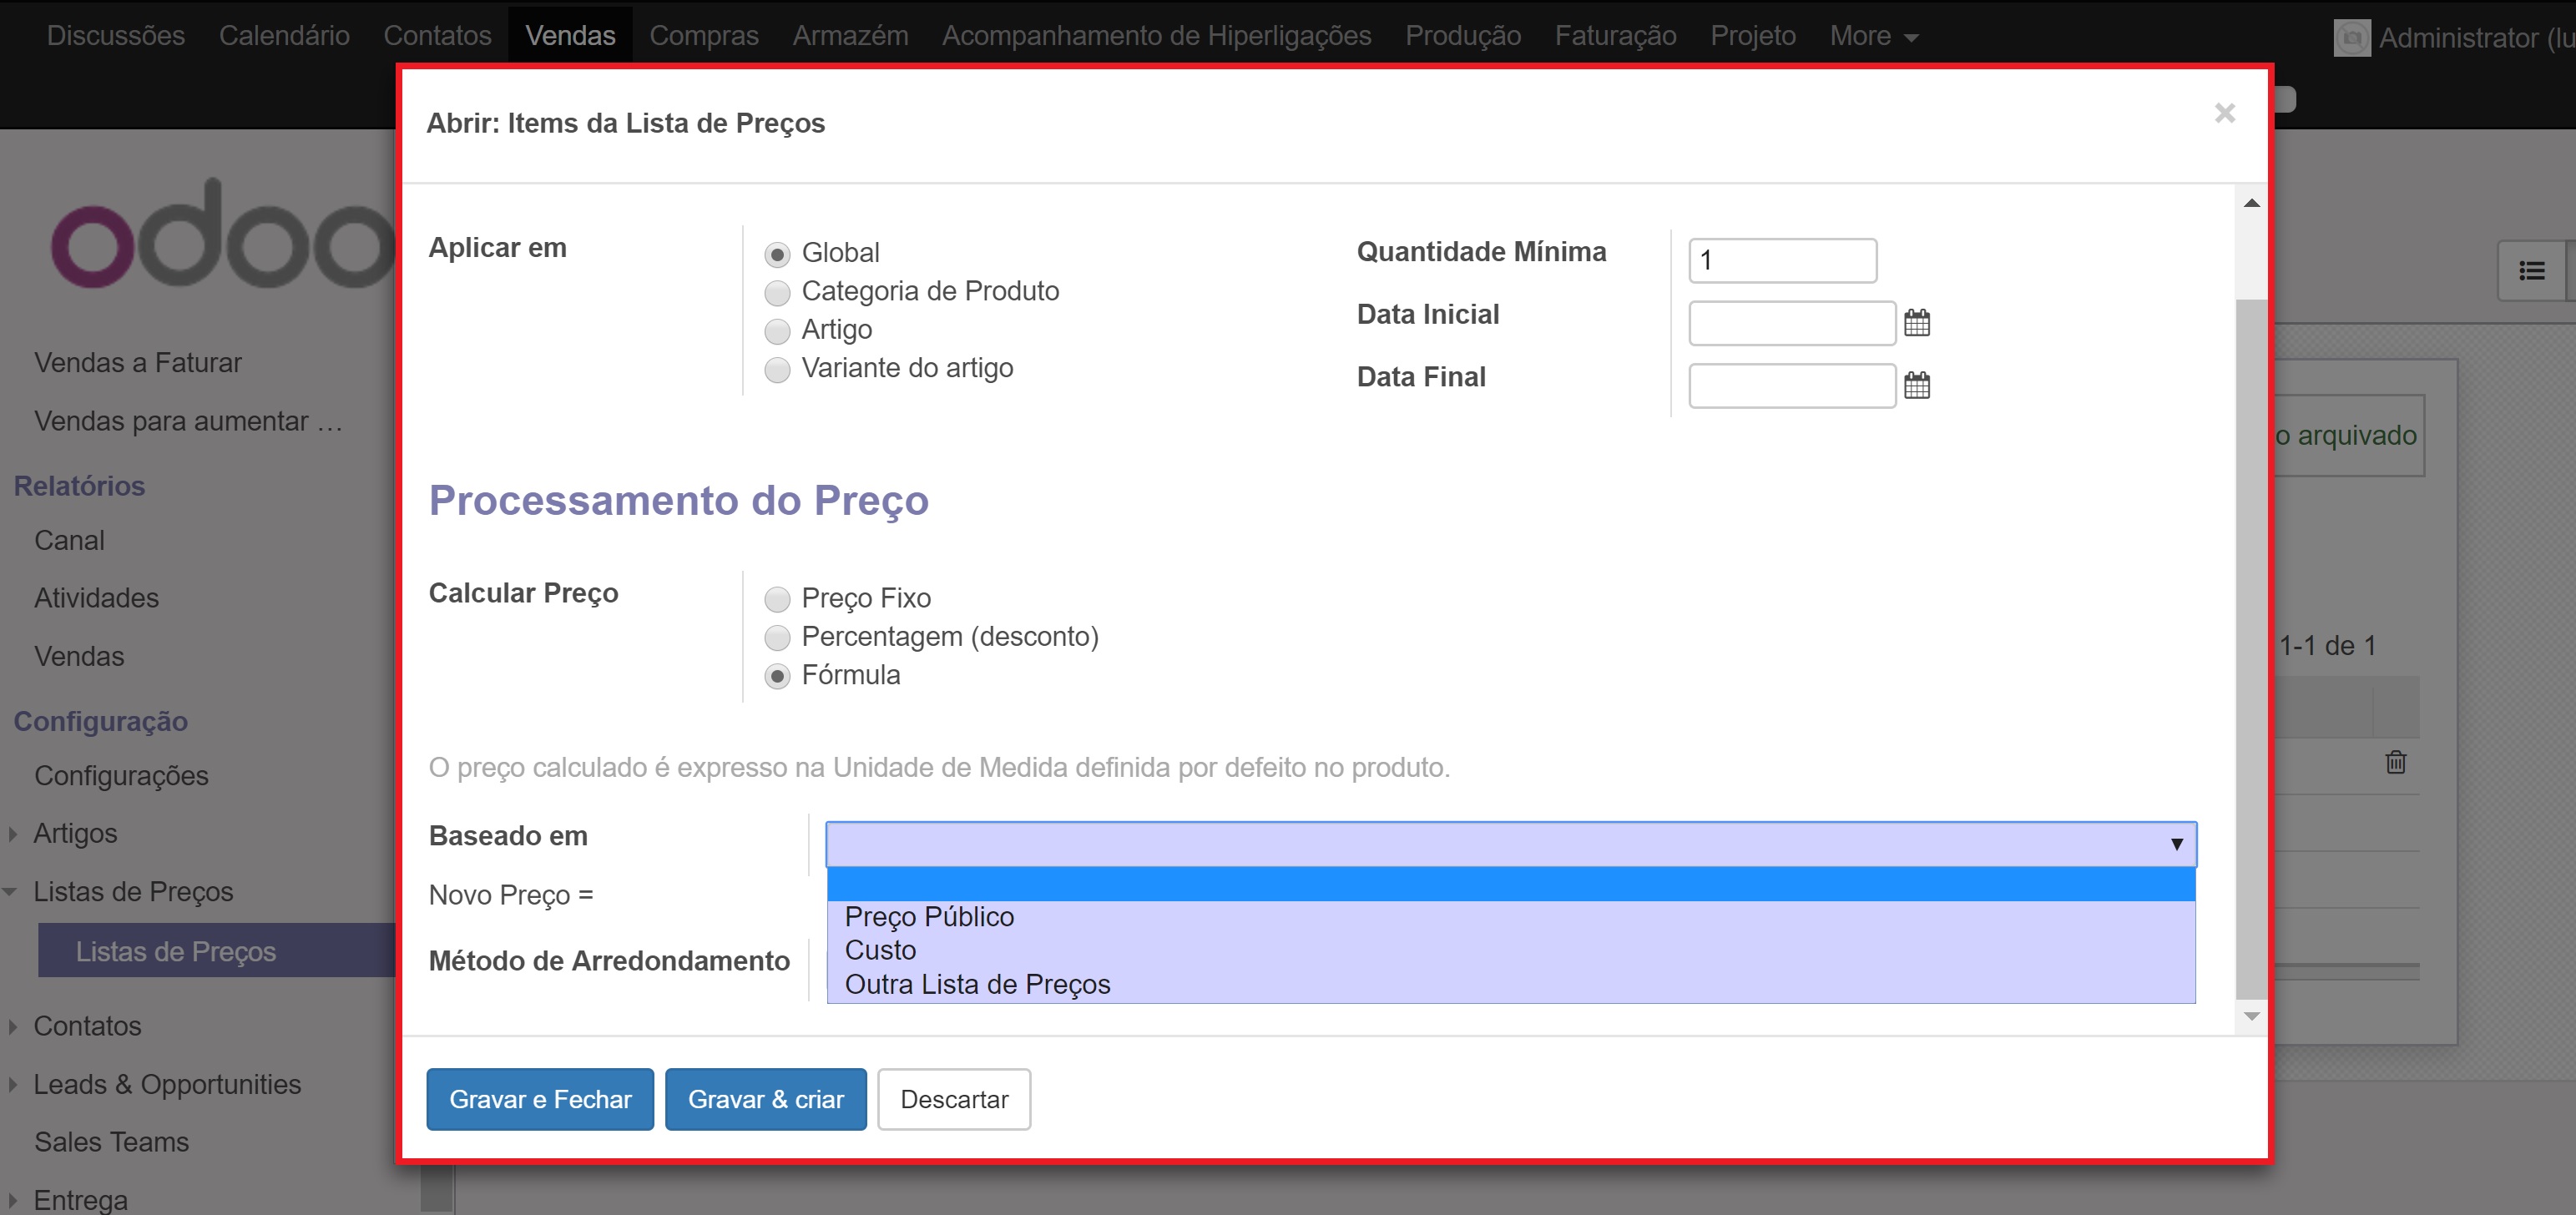Switch to list view icon
This screenshot has width=2576, height=1215.
tap(2531, 271)
